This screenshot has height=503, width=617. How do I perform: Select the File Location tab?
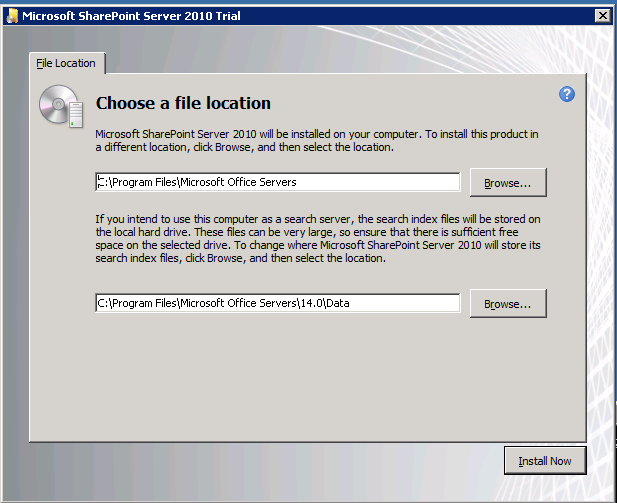click(x=67, y=63)
